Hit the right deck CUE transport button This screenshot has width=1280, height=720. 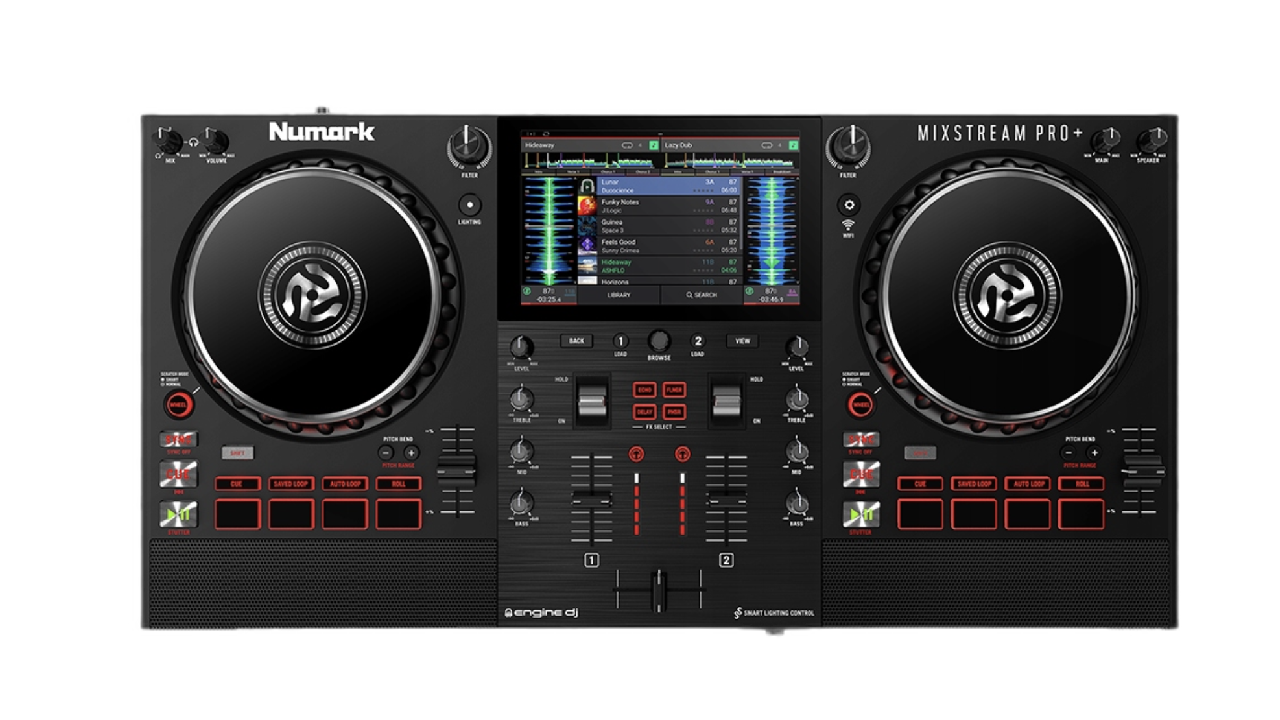click(861, 474)
